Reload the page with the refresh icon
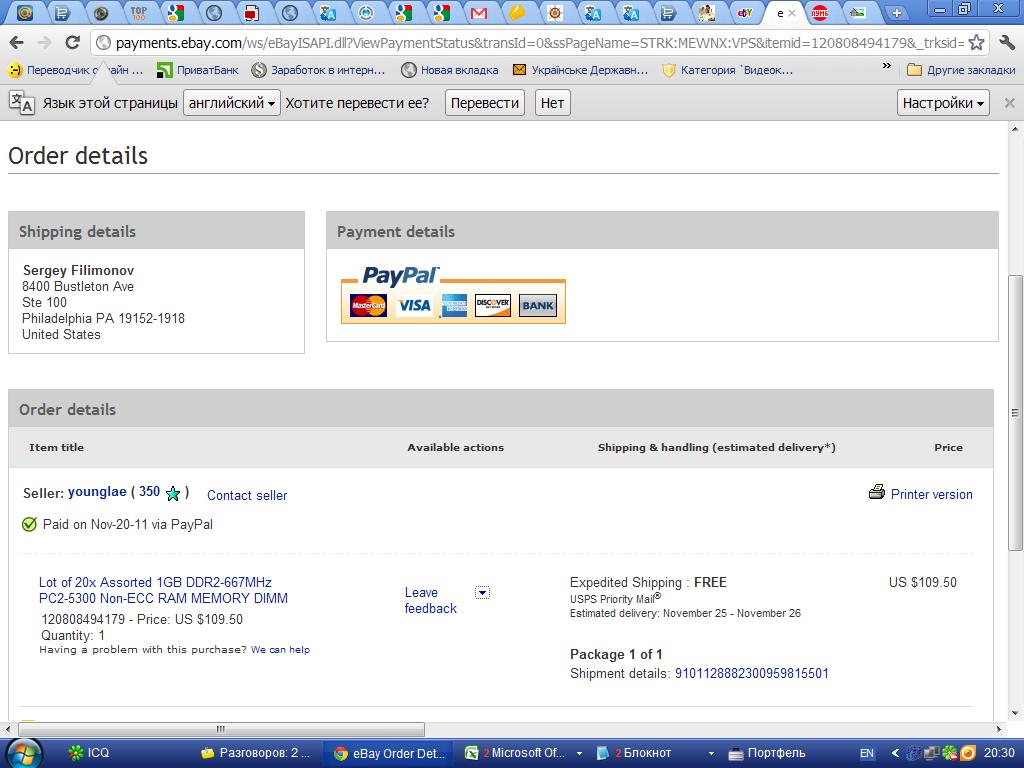This screenshot has width=1024, height=768. (x=72, y=43)
